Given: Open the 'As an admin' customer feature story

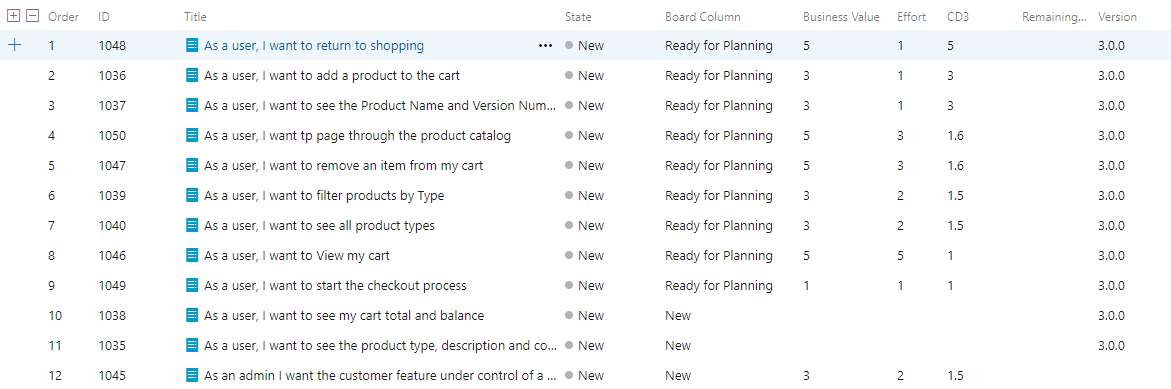Looking at the screenshot, I should tap(380, 375).
